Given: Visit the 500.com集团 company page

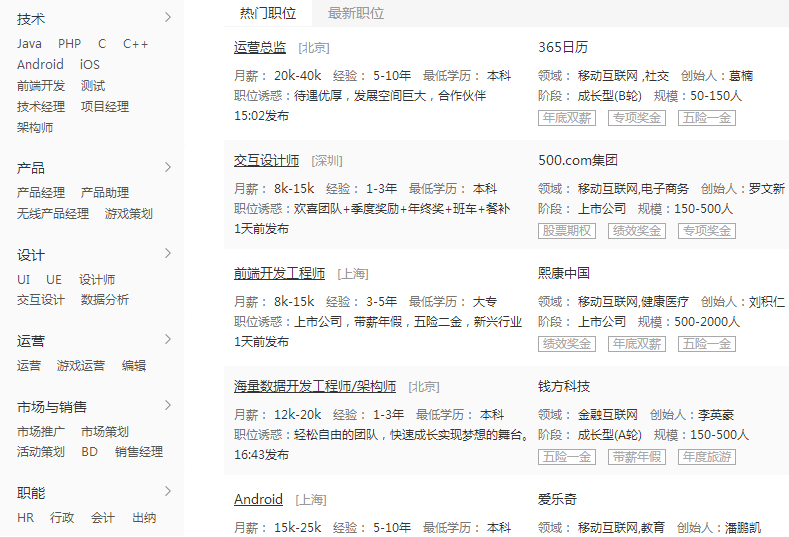Looking at the screenshot, I should click(578, 161).
